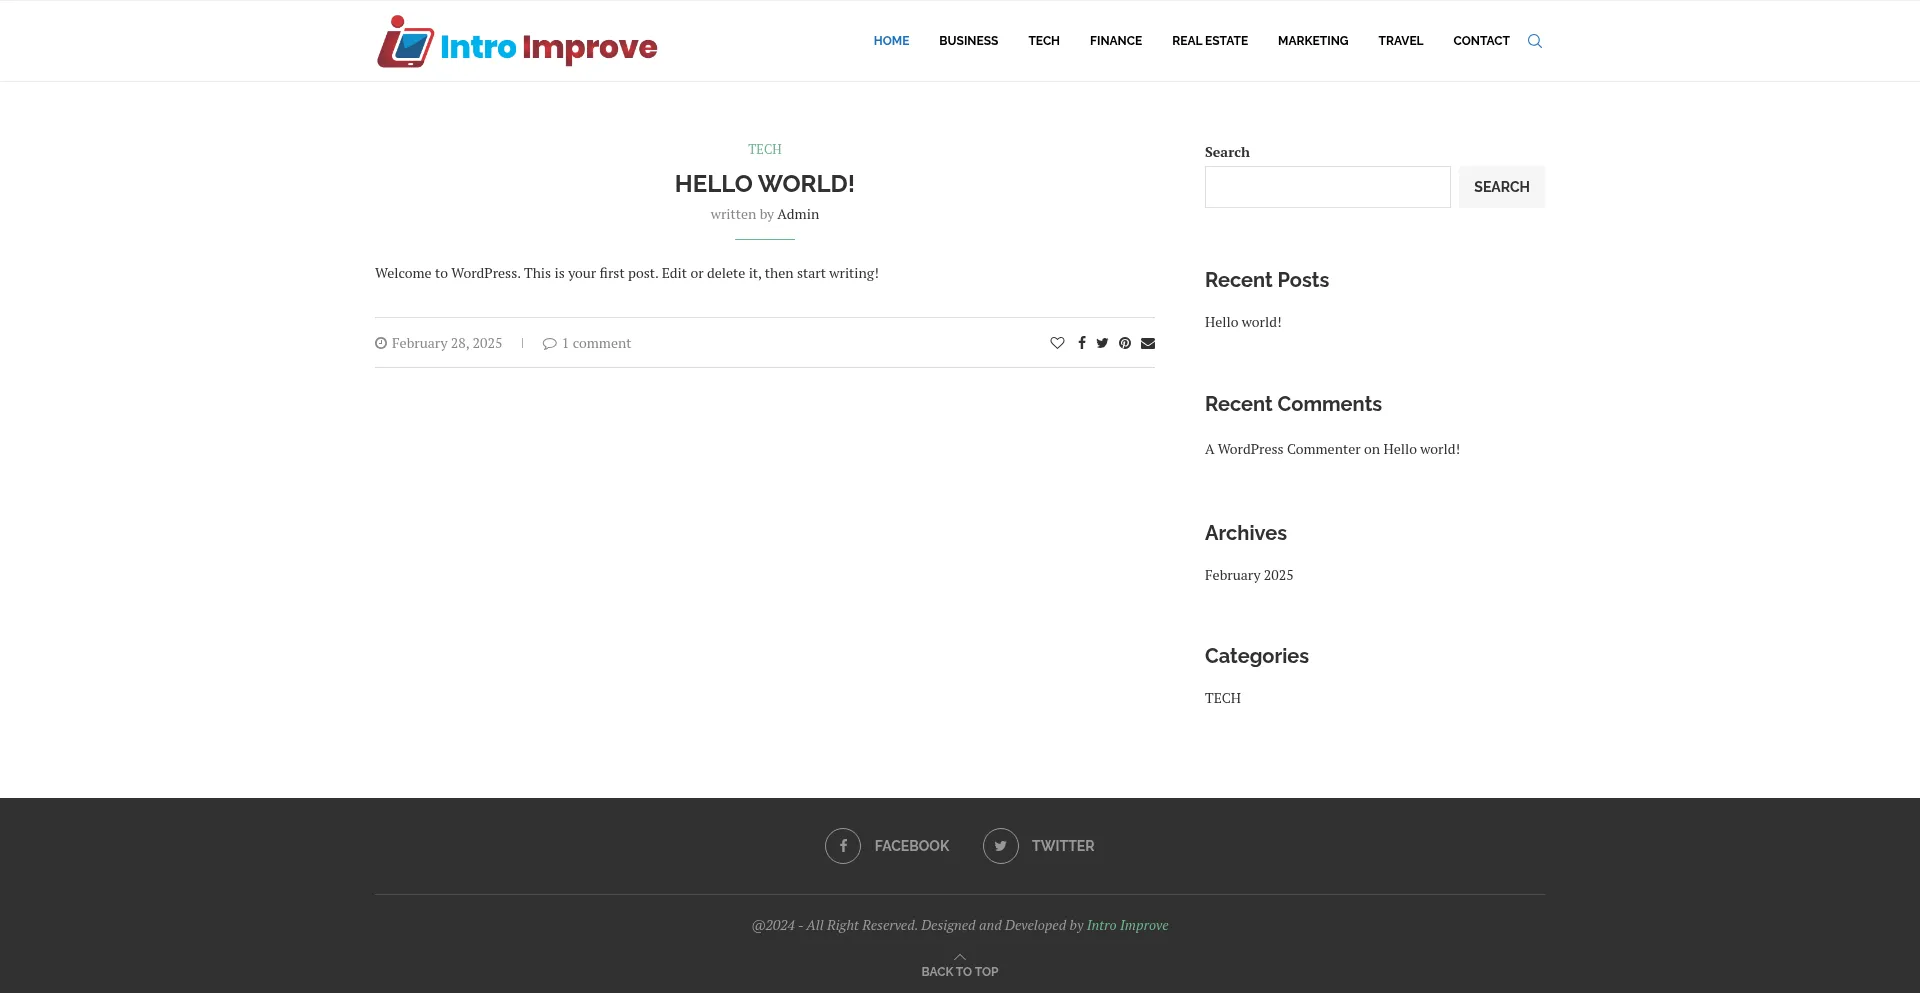Click A WordPress Commenter link
The height and width of the screenshot is (993, 1920).
pos(1283,449)
